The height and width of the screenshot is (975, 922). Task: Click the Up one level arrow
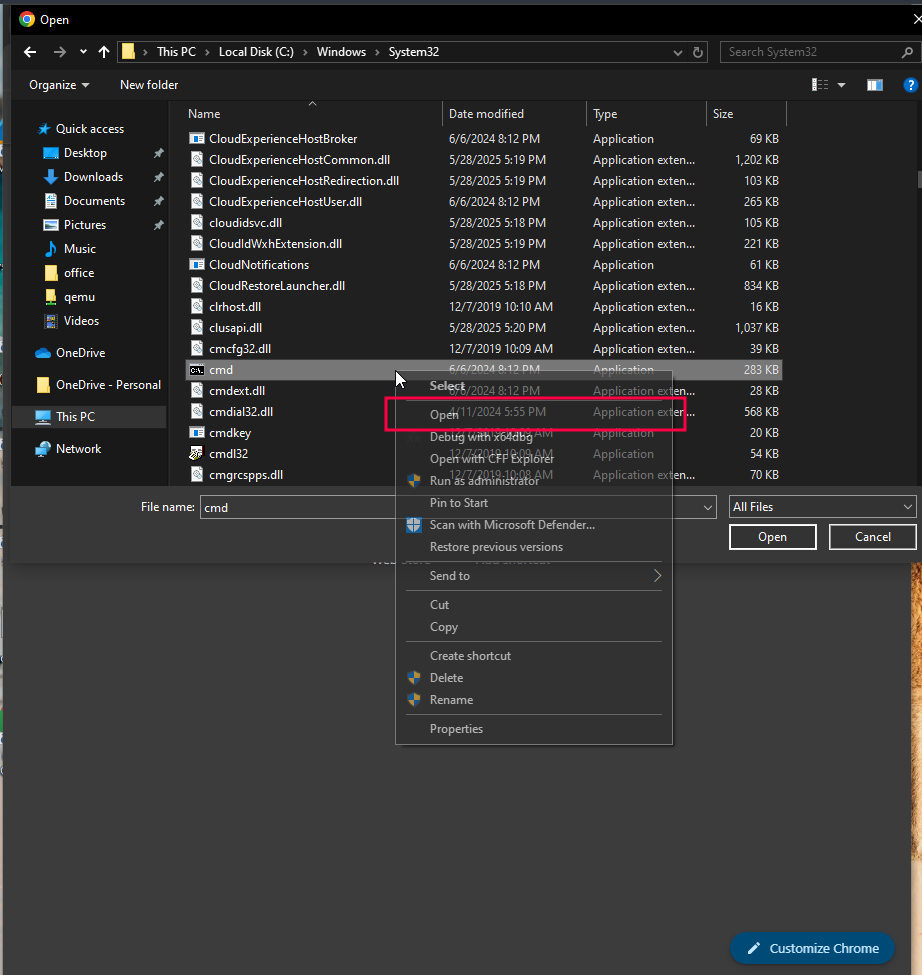coord(104,52)
